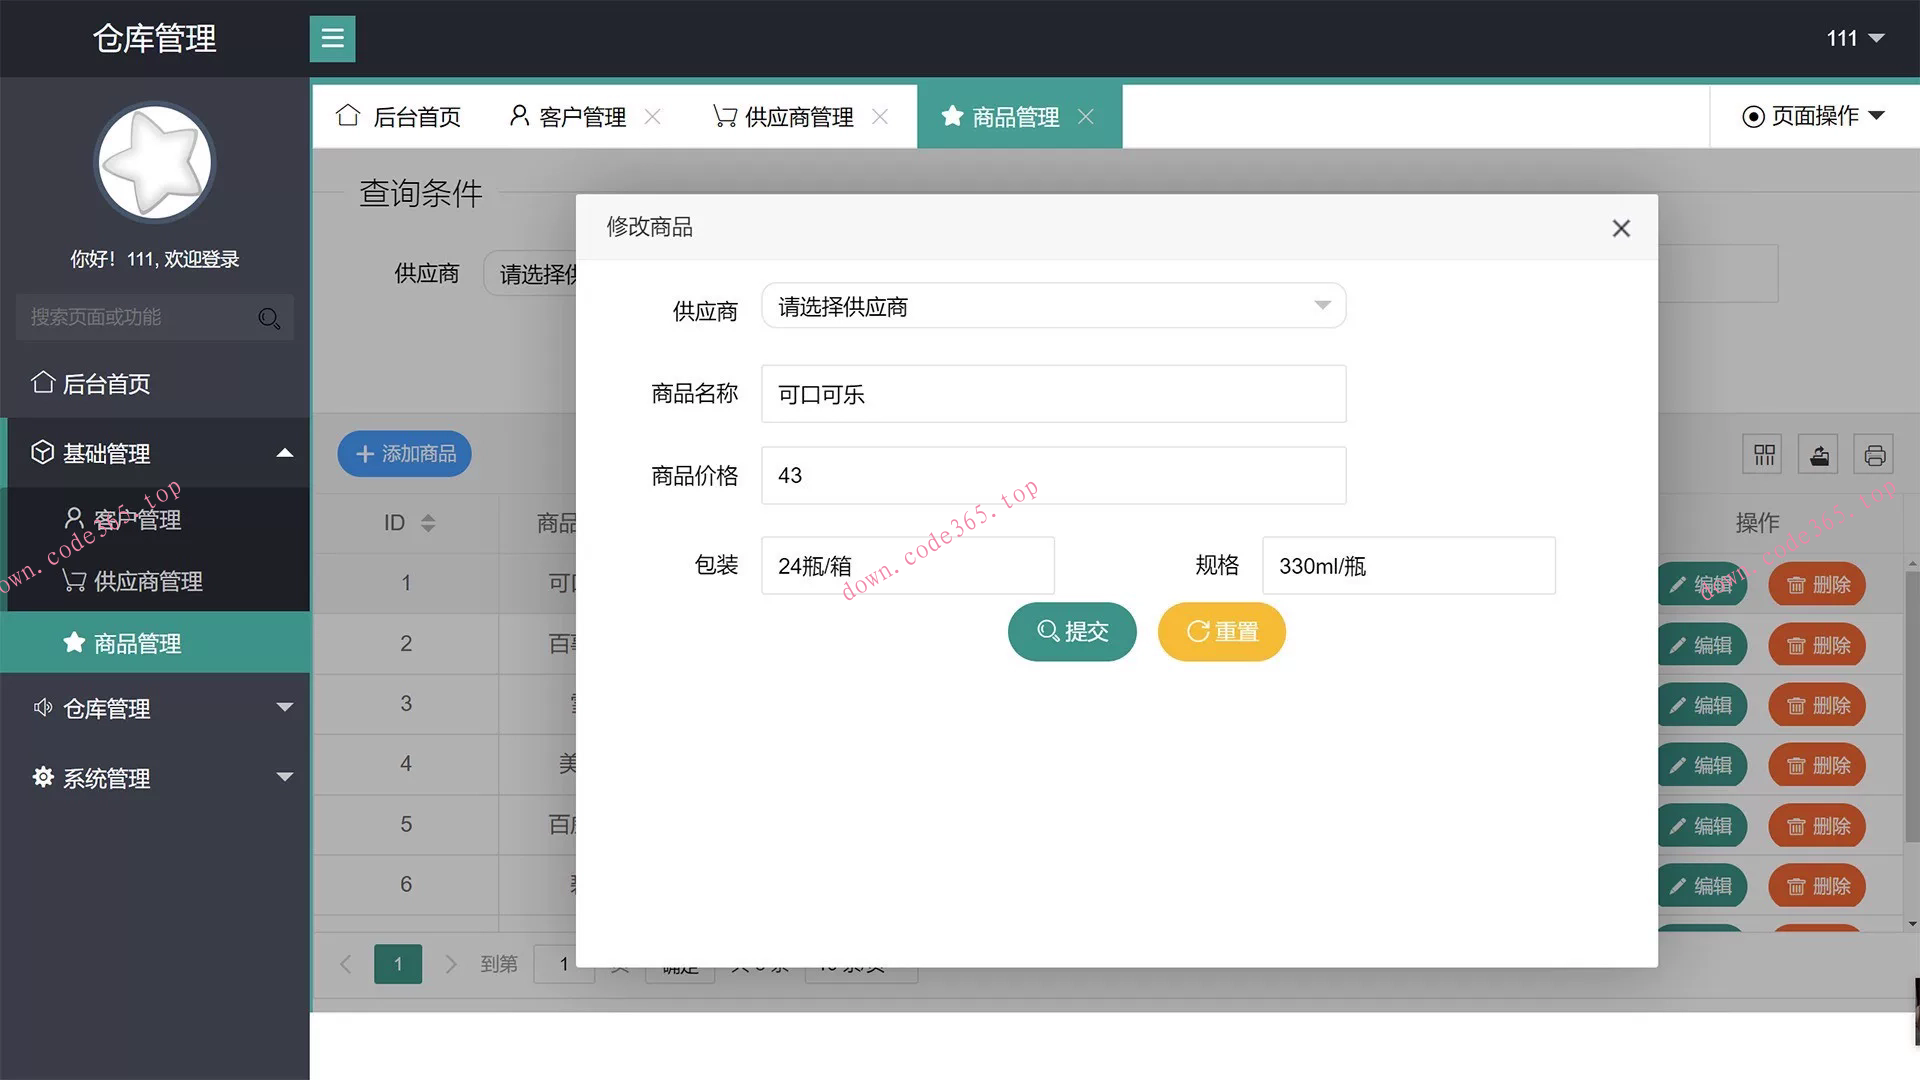Open the 请选择供应商 dropdown in the dialog
This screenshot has width=1920, height=1080.
tap(1052, 306)
